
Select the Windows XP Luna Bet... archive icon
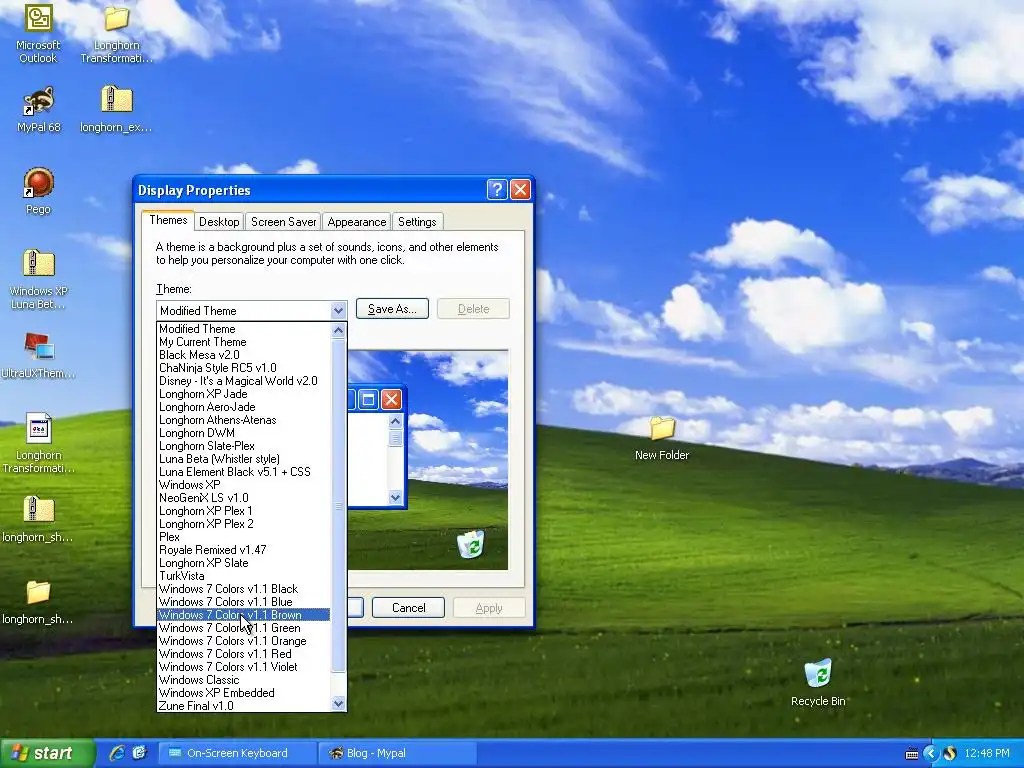point(39,279)
